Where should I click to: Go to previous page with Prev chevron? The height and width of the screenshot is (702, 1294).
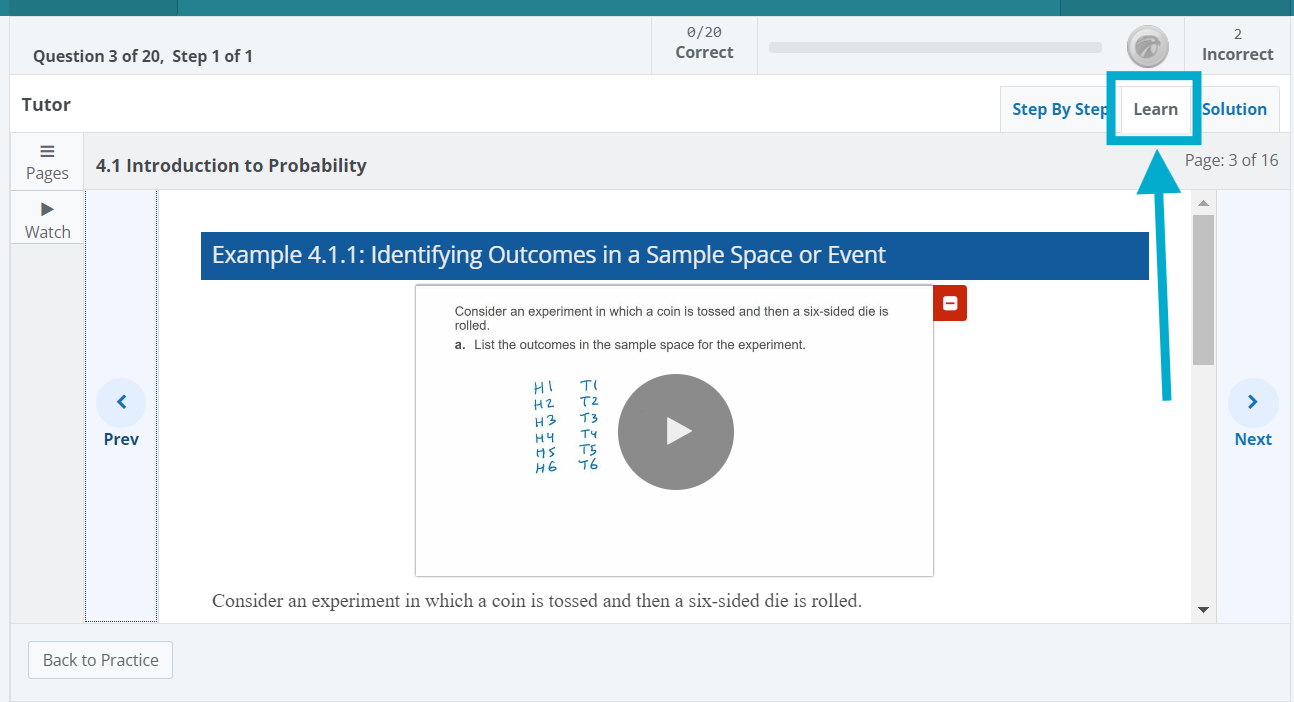121,403
